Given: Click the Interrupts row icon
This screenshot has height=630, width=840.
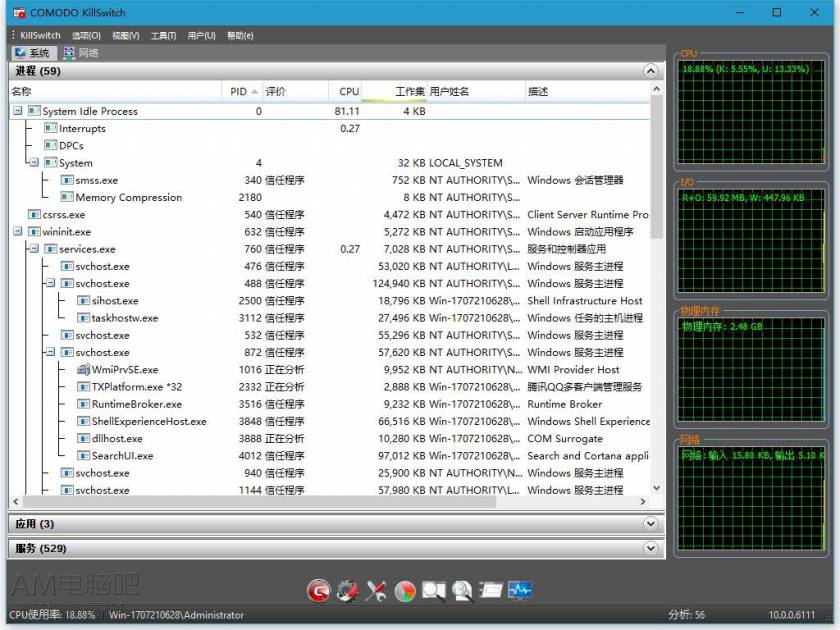Looking at the screenshot, I should [51, 128].
